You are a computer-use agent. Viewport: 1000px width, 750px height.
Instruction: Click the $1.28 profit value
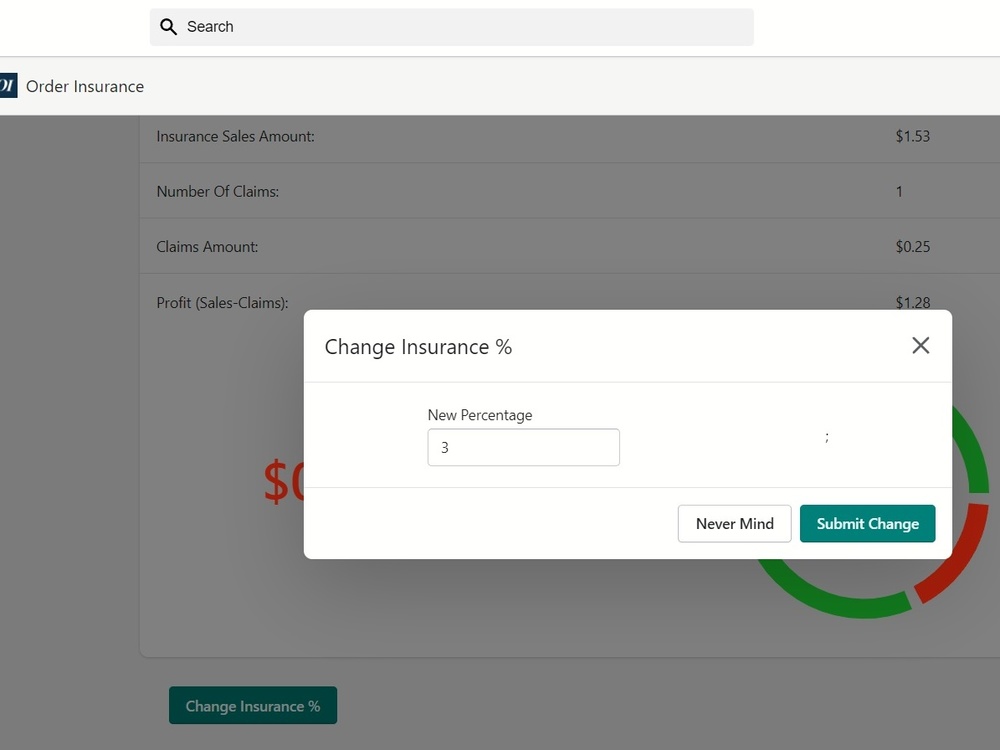pos(913,302)
